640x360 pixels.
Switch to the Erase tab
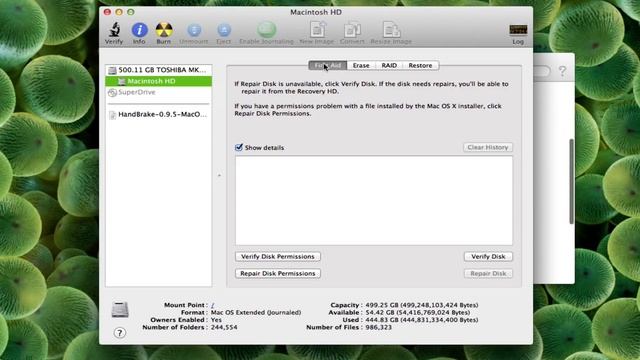tap(361, 65)
